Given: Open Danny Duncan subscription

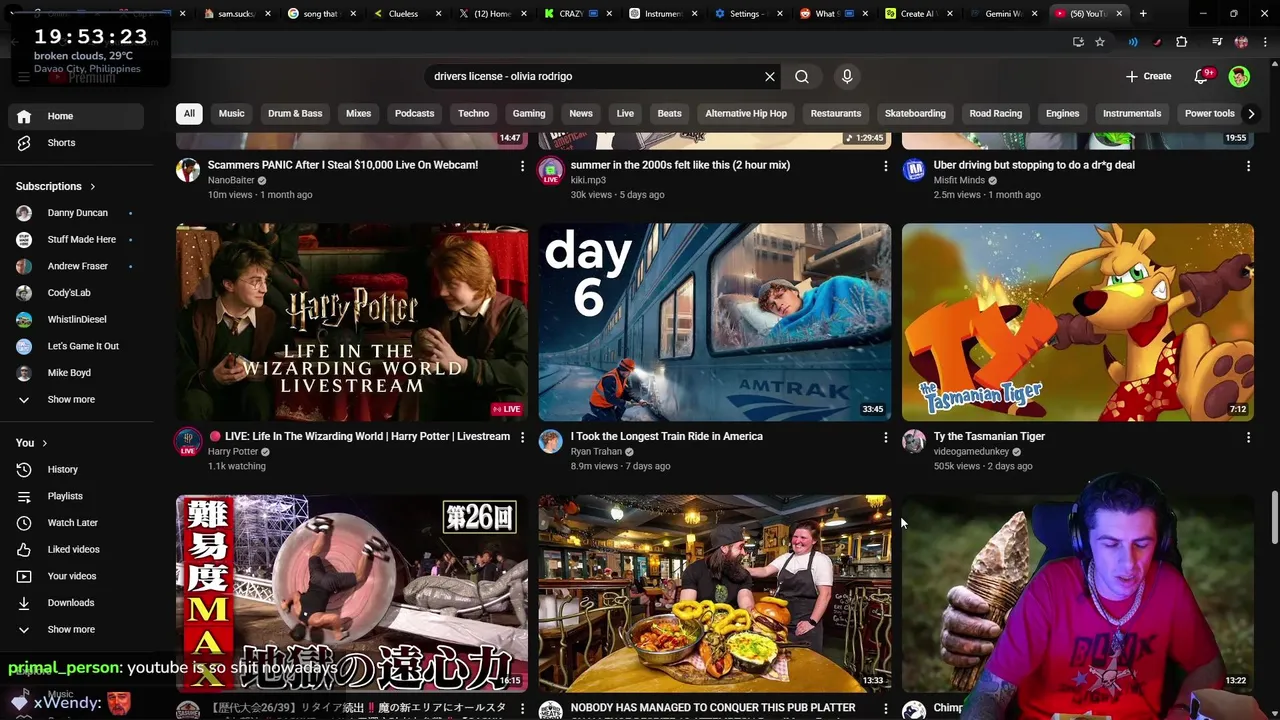Looking at the screenshot, I should pos(76,213).
